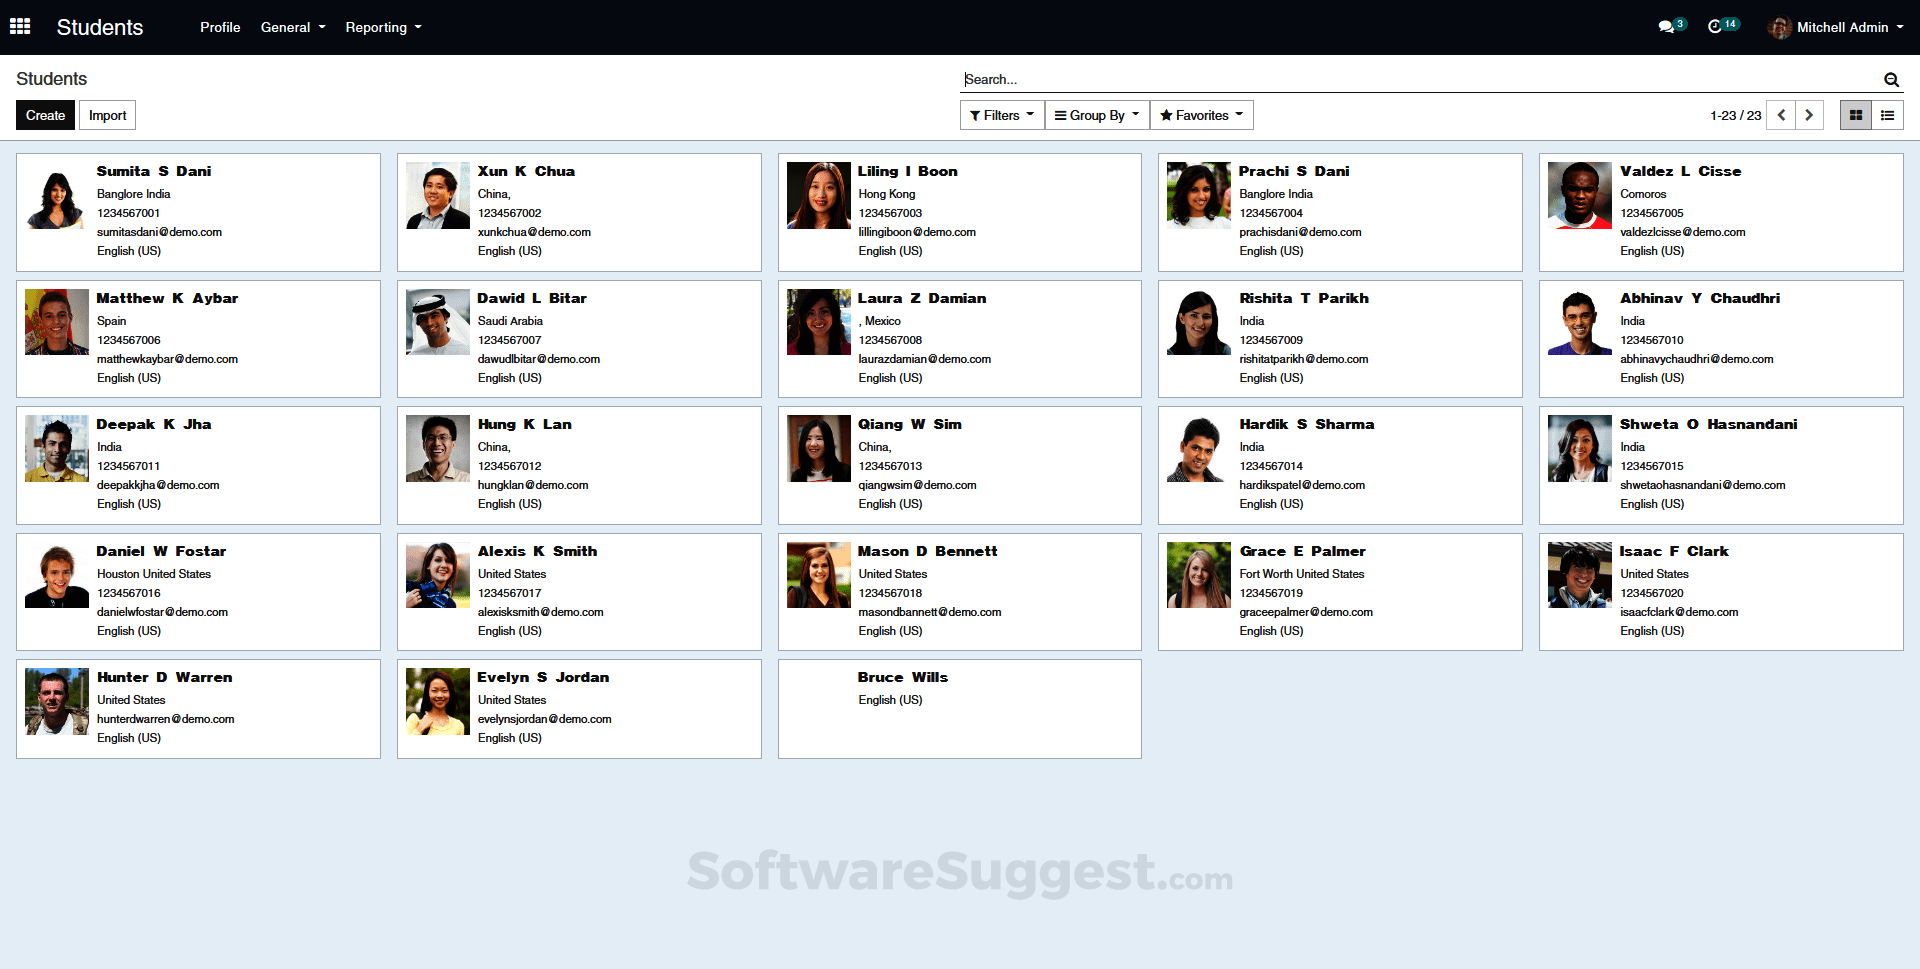
Task: Click the Create button
Action: click(45, 115)
